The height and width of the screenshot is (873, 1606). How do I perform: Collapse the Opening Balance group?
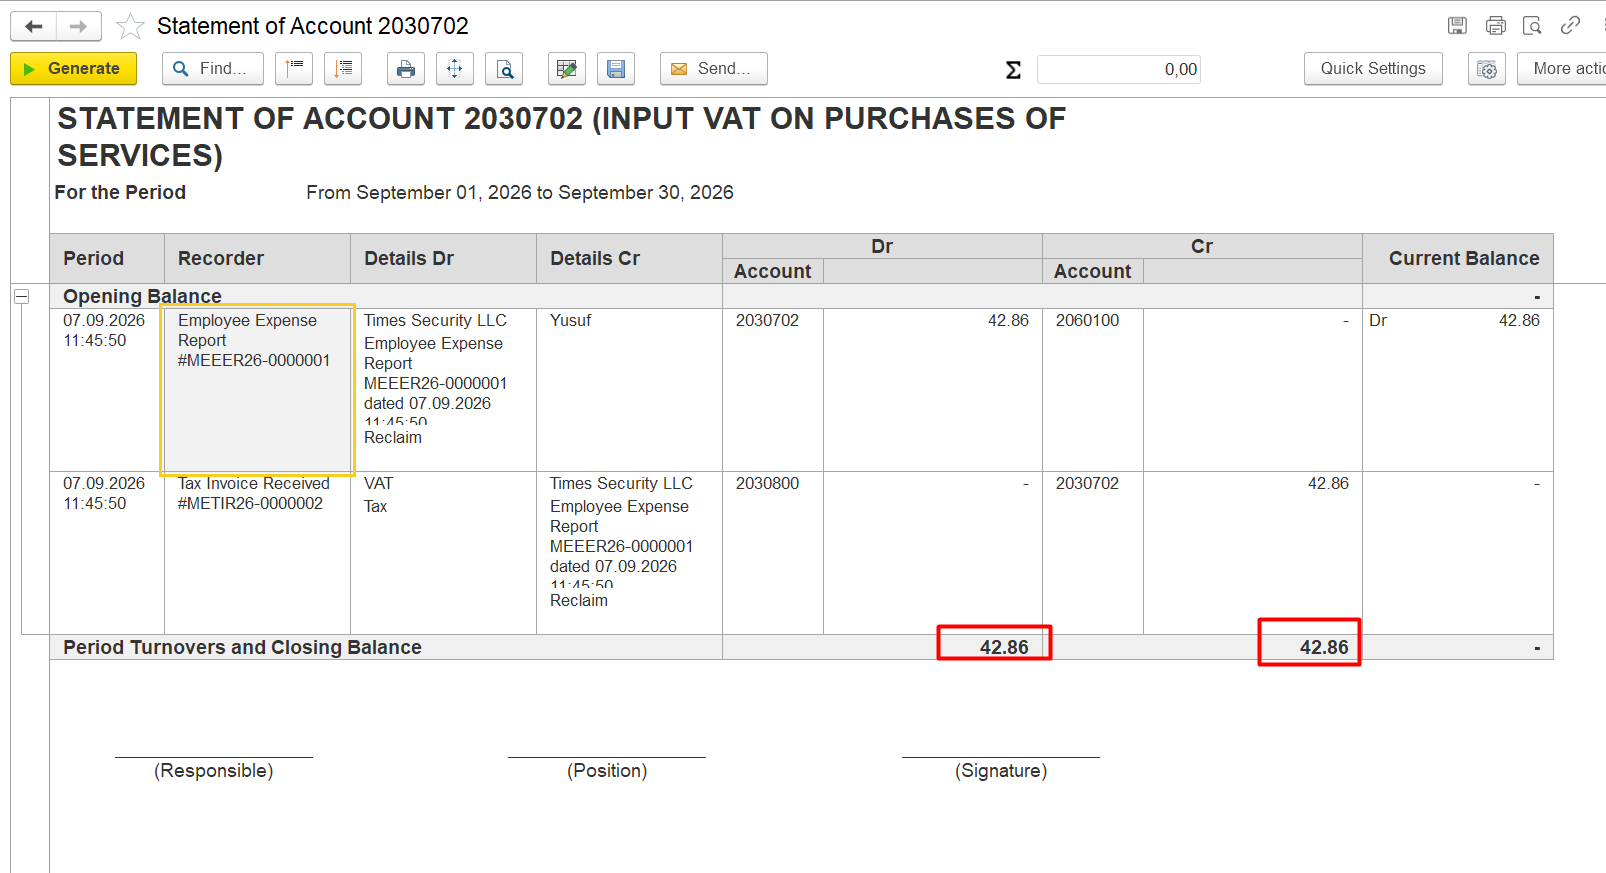click(21, 296)
